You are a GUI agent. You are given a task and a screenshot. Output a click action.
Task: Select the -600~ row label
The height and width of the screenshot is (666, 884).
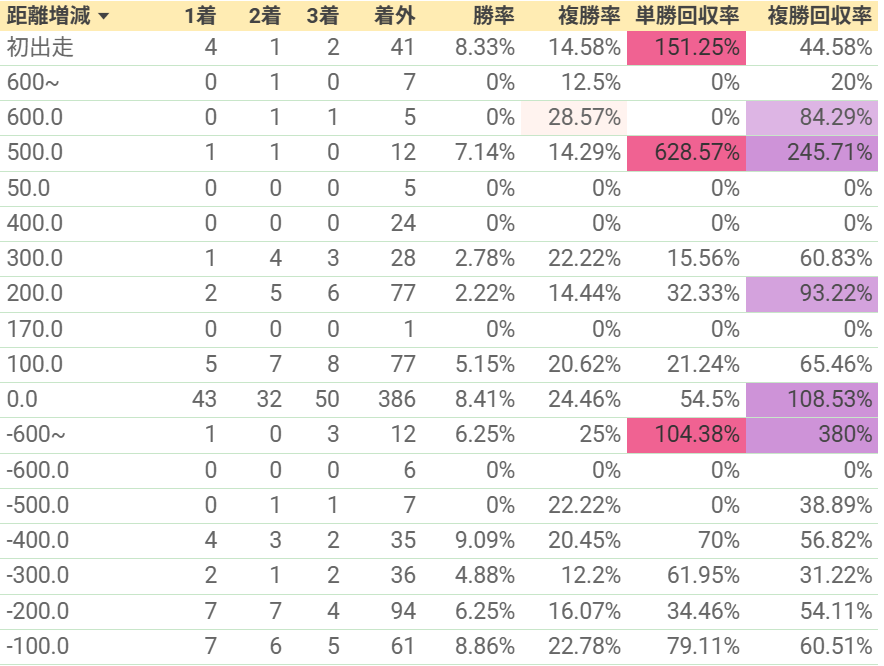pos(36,434)
